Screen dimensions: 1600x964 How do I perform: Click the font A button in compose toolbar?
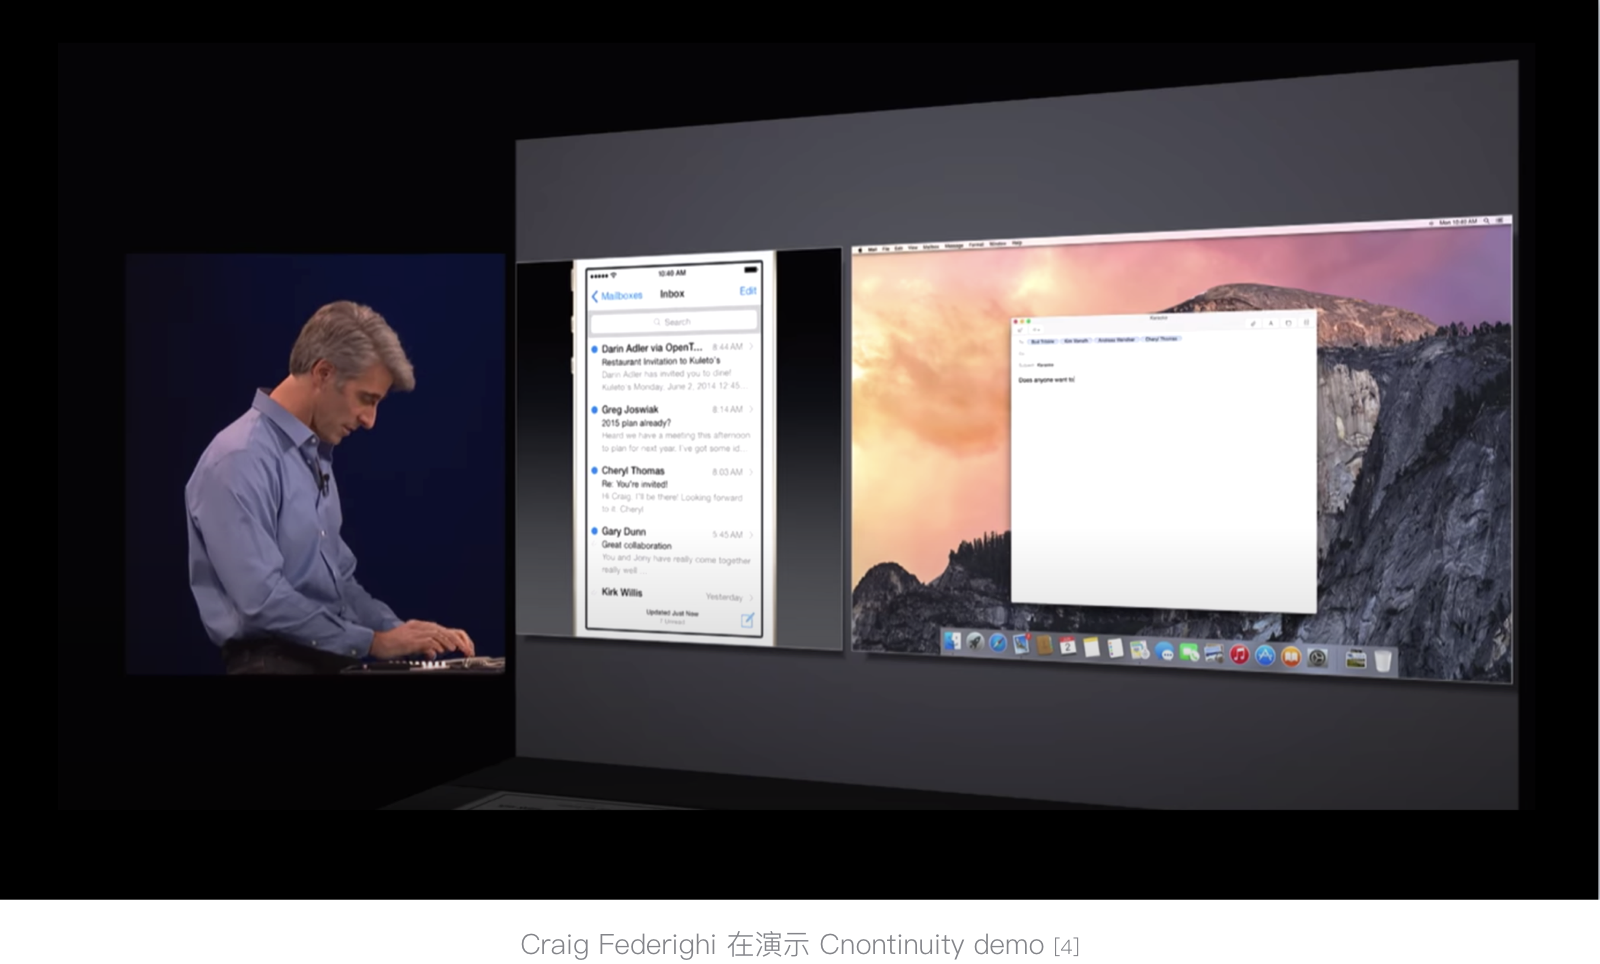(x=1271, y=323)
